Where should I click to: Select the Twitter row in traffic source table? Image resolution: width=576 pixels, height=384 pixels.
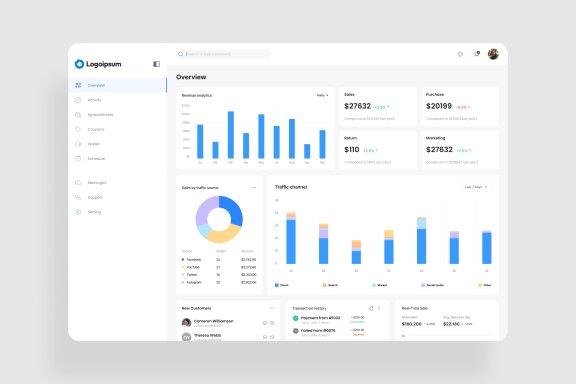point(219,275)
